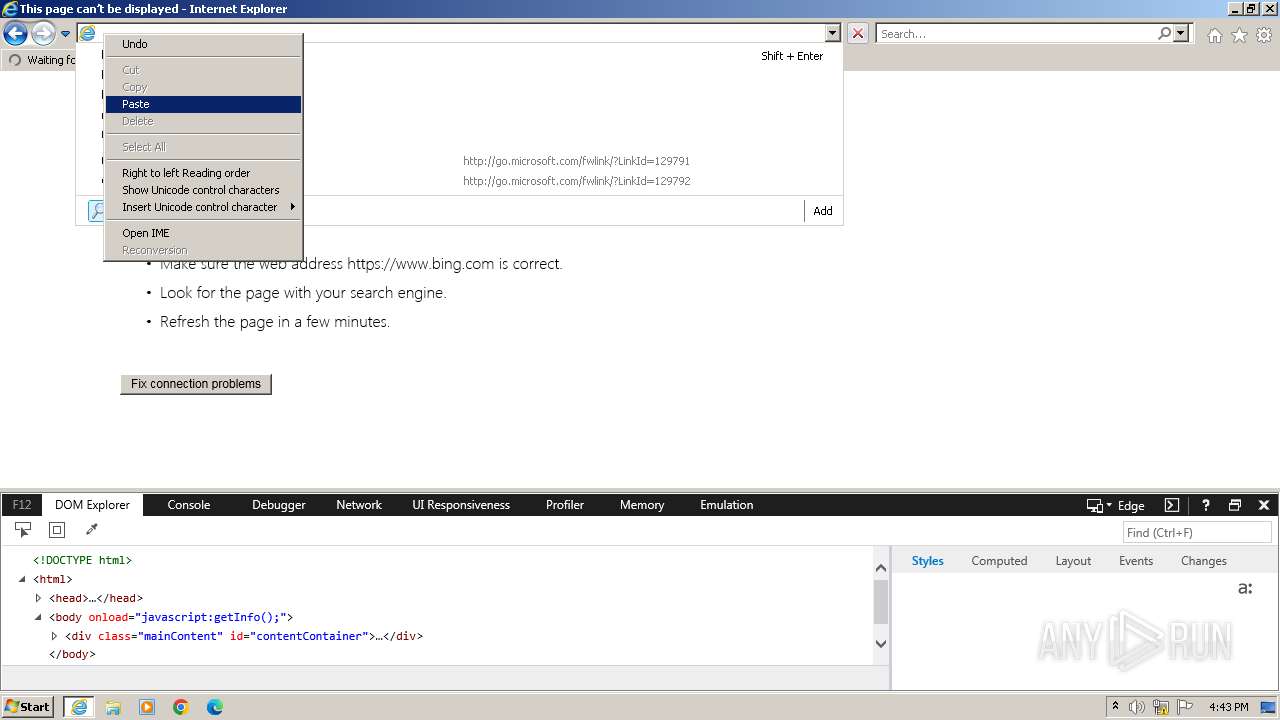Image resolution: width=1280 pixels, height=720 pixels.
Task: Switch to the Memory tab
Action: click(642, 505)
